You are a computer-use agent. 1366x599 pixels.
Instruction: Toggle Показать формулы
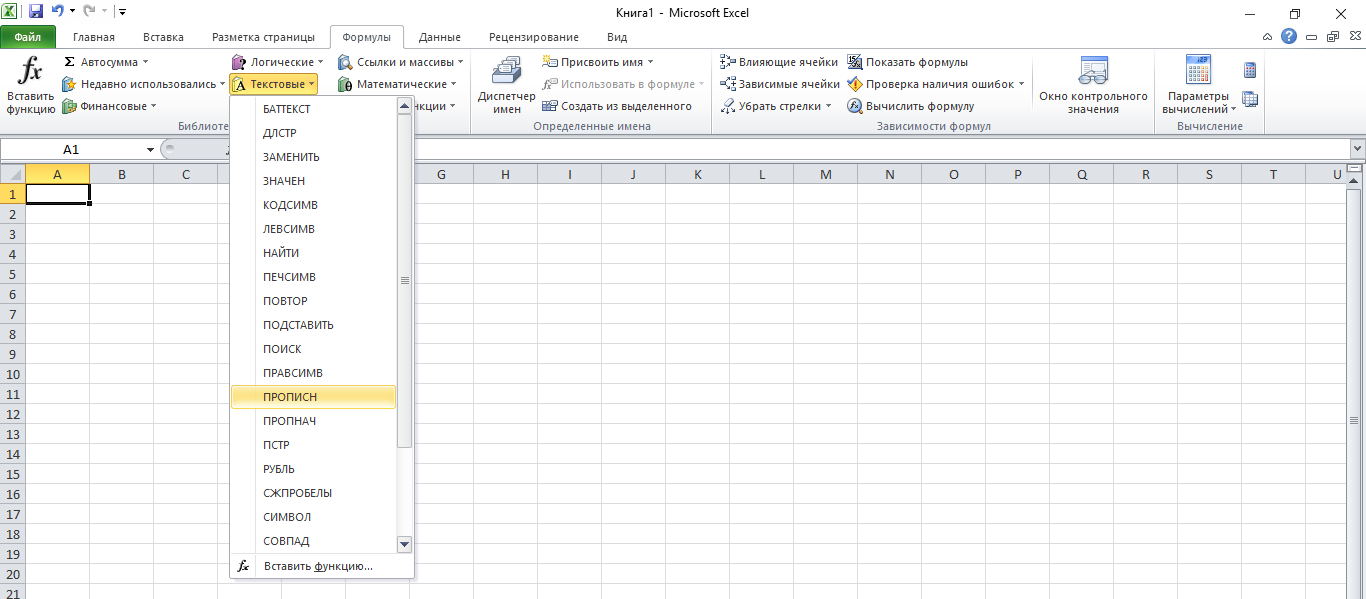[908, 62]
